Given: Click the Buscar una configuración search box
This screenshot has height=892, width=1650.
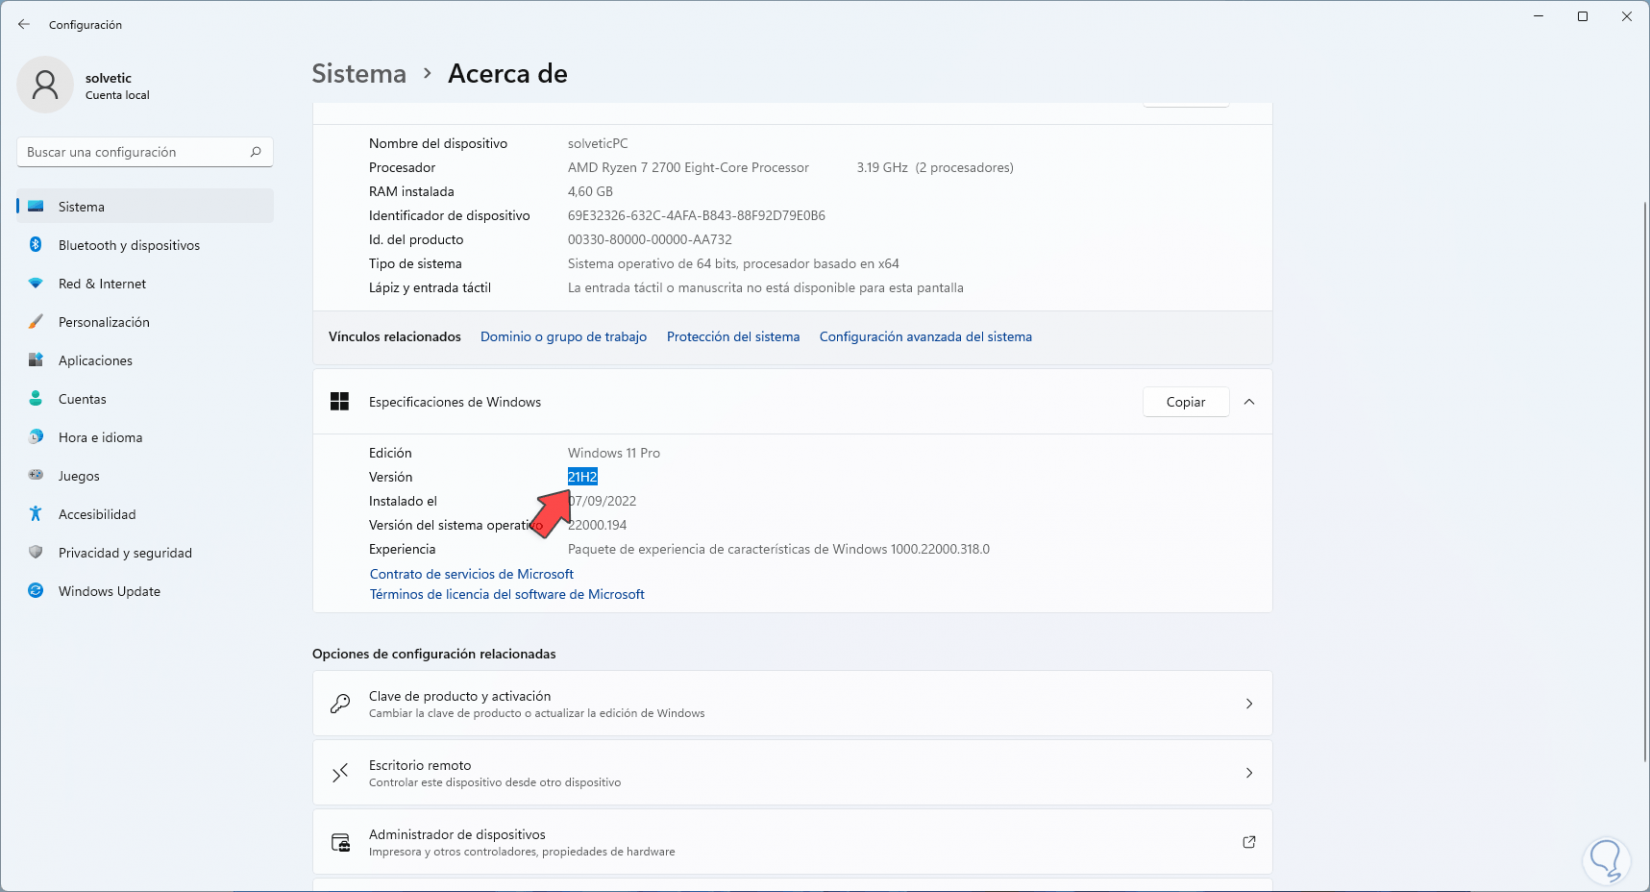Looking at the screenshot, I should (x=145, y=152).
